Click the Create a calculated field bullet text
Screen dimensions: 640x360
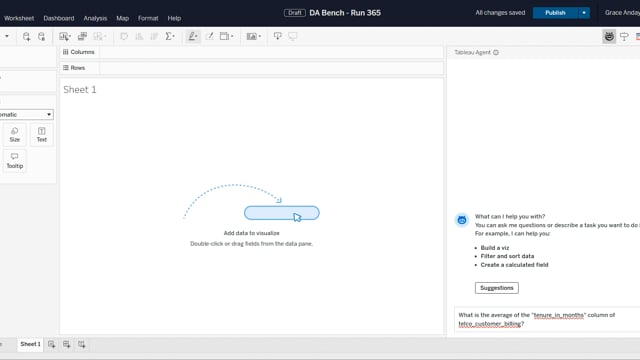click(514, 265)
